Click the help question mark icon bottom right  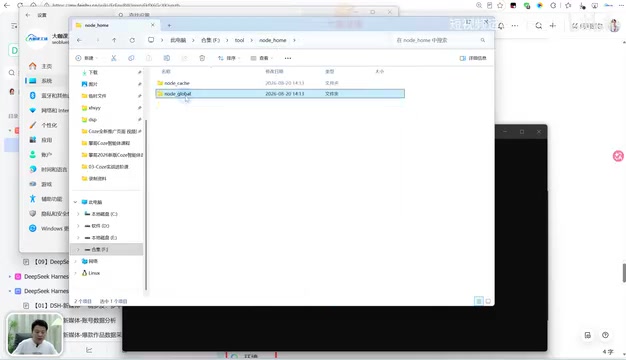pyautogui.click(x=605, y=335)
